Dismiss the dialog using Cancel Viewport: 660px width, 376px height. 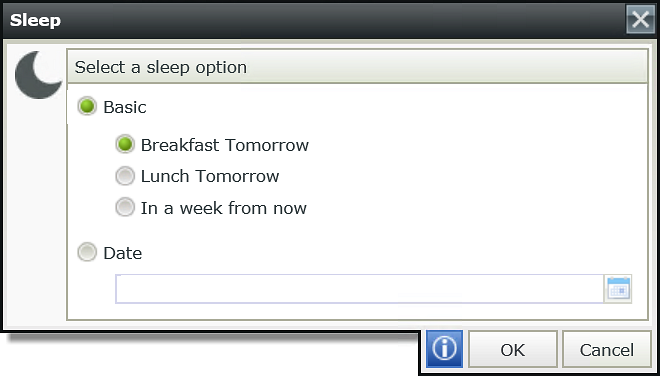coord(607,349)
